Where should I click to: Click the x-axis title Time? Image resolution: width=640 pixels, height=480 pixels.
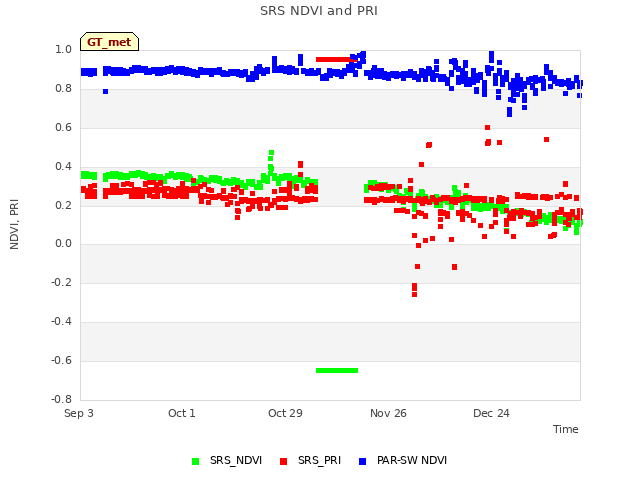click(x=565, y=429)
